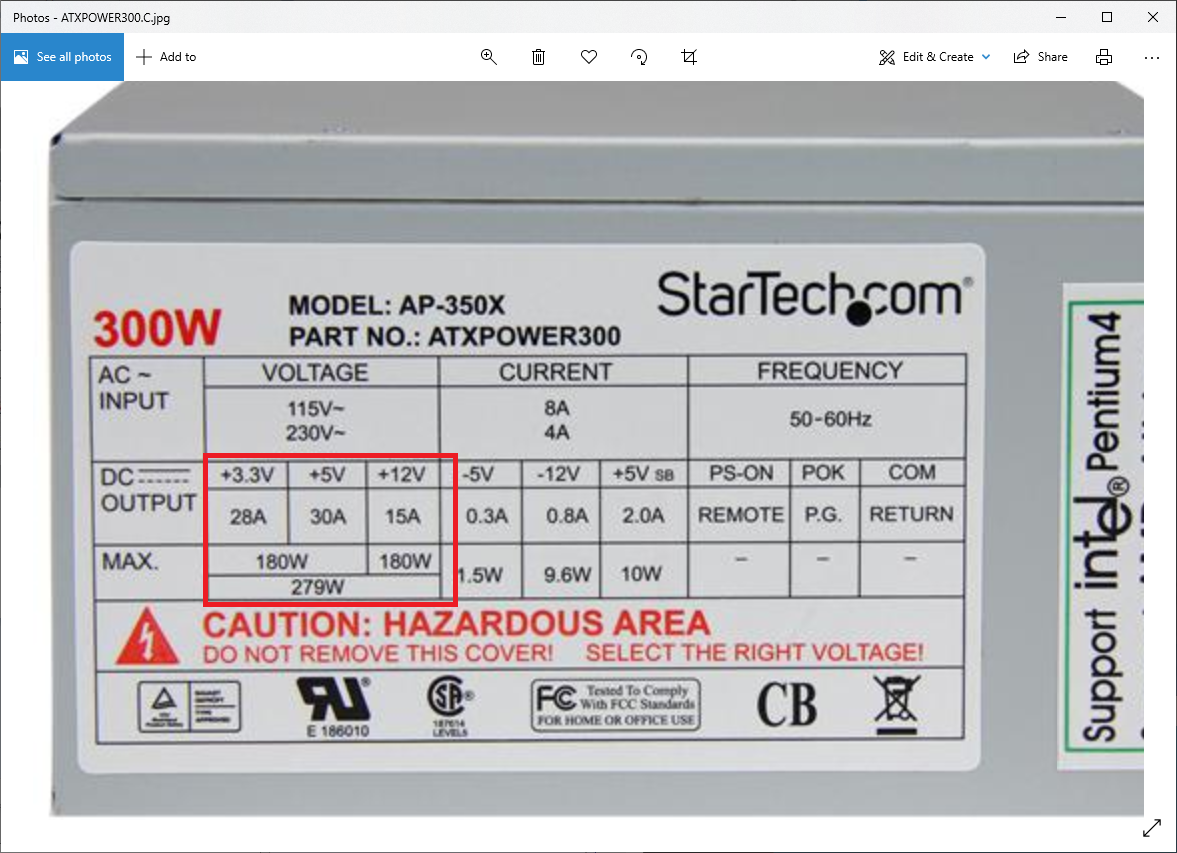The width and height of the screenshot is (1177, 853).
Task: Open the Crop tool icon
Action: tap(689, 57)
